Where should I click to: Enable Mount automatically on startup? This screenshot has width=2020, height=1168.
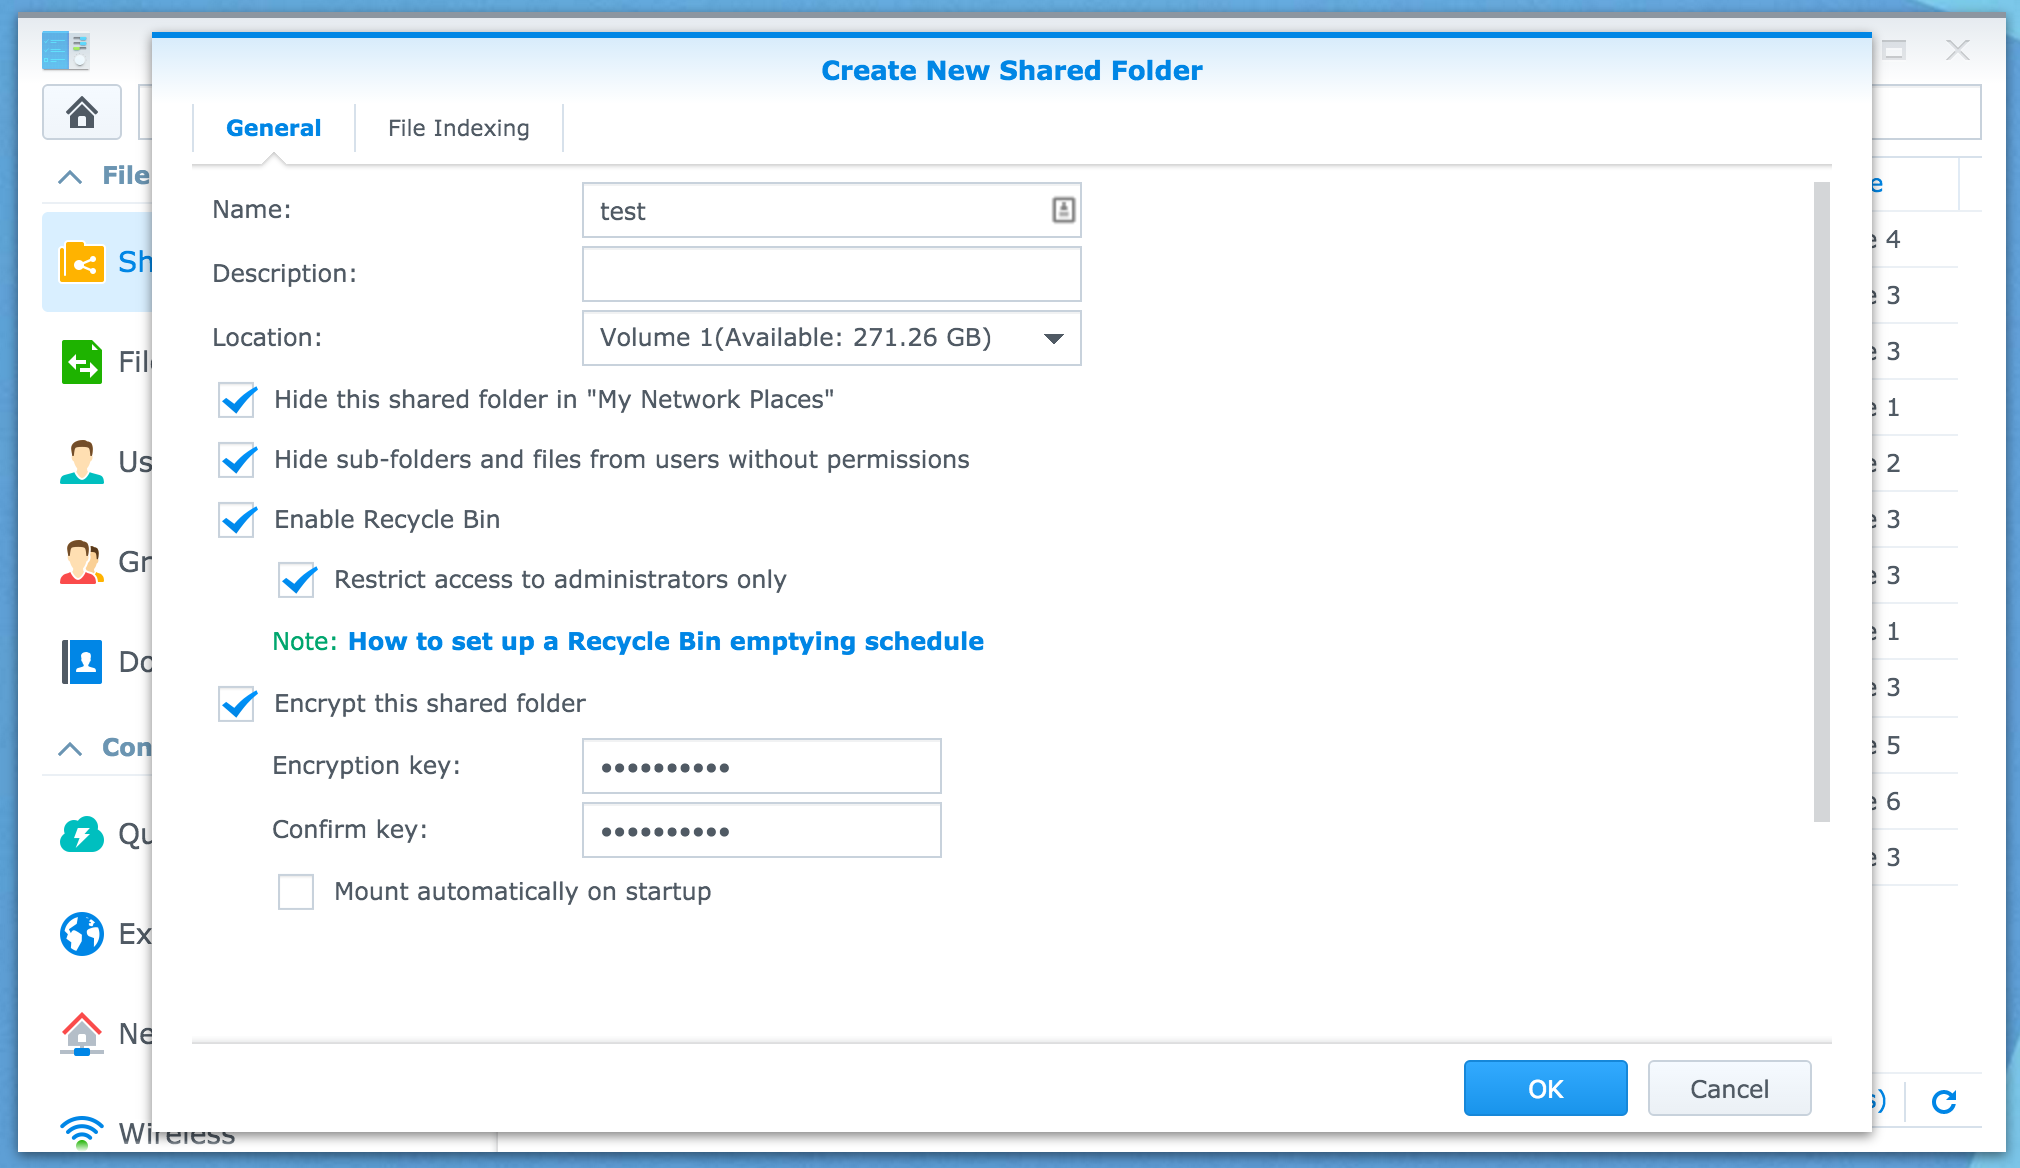(296, 892)
